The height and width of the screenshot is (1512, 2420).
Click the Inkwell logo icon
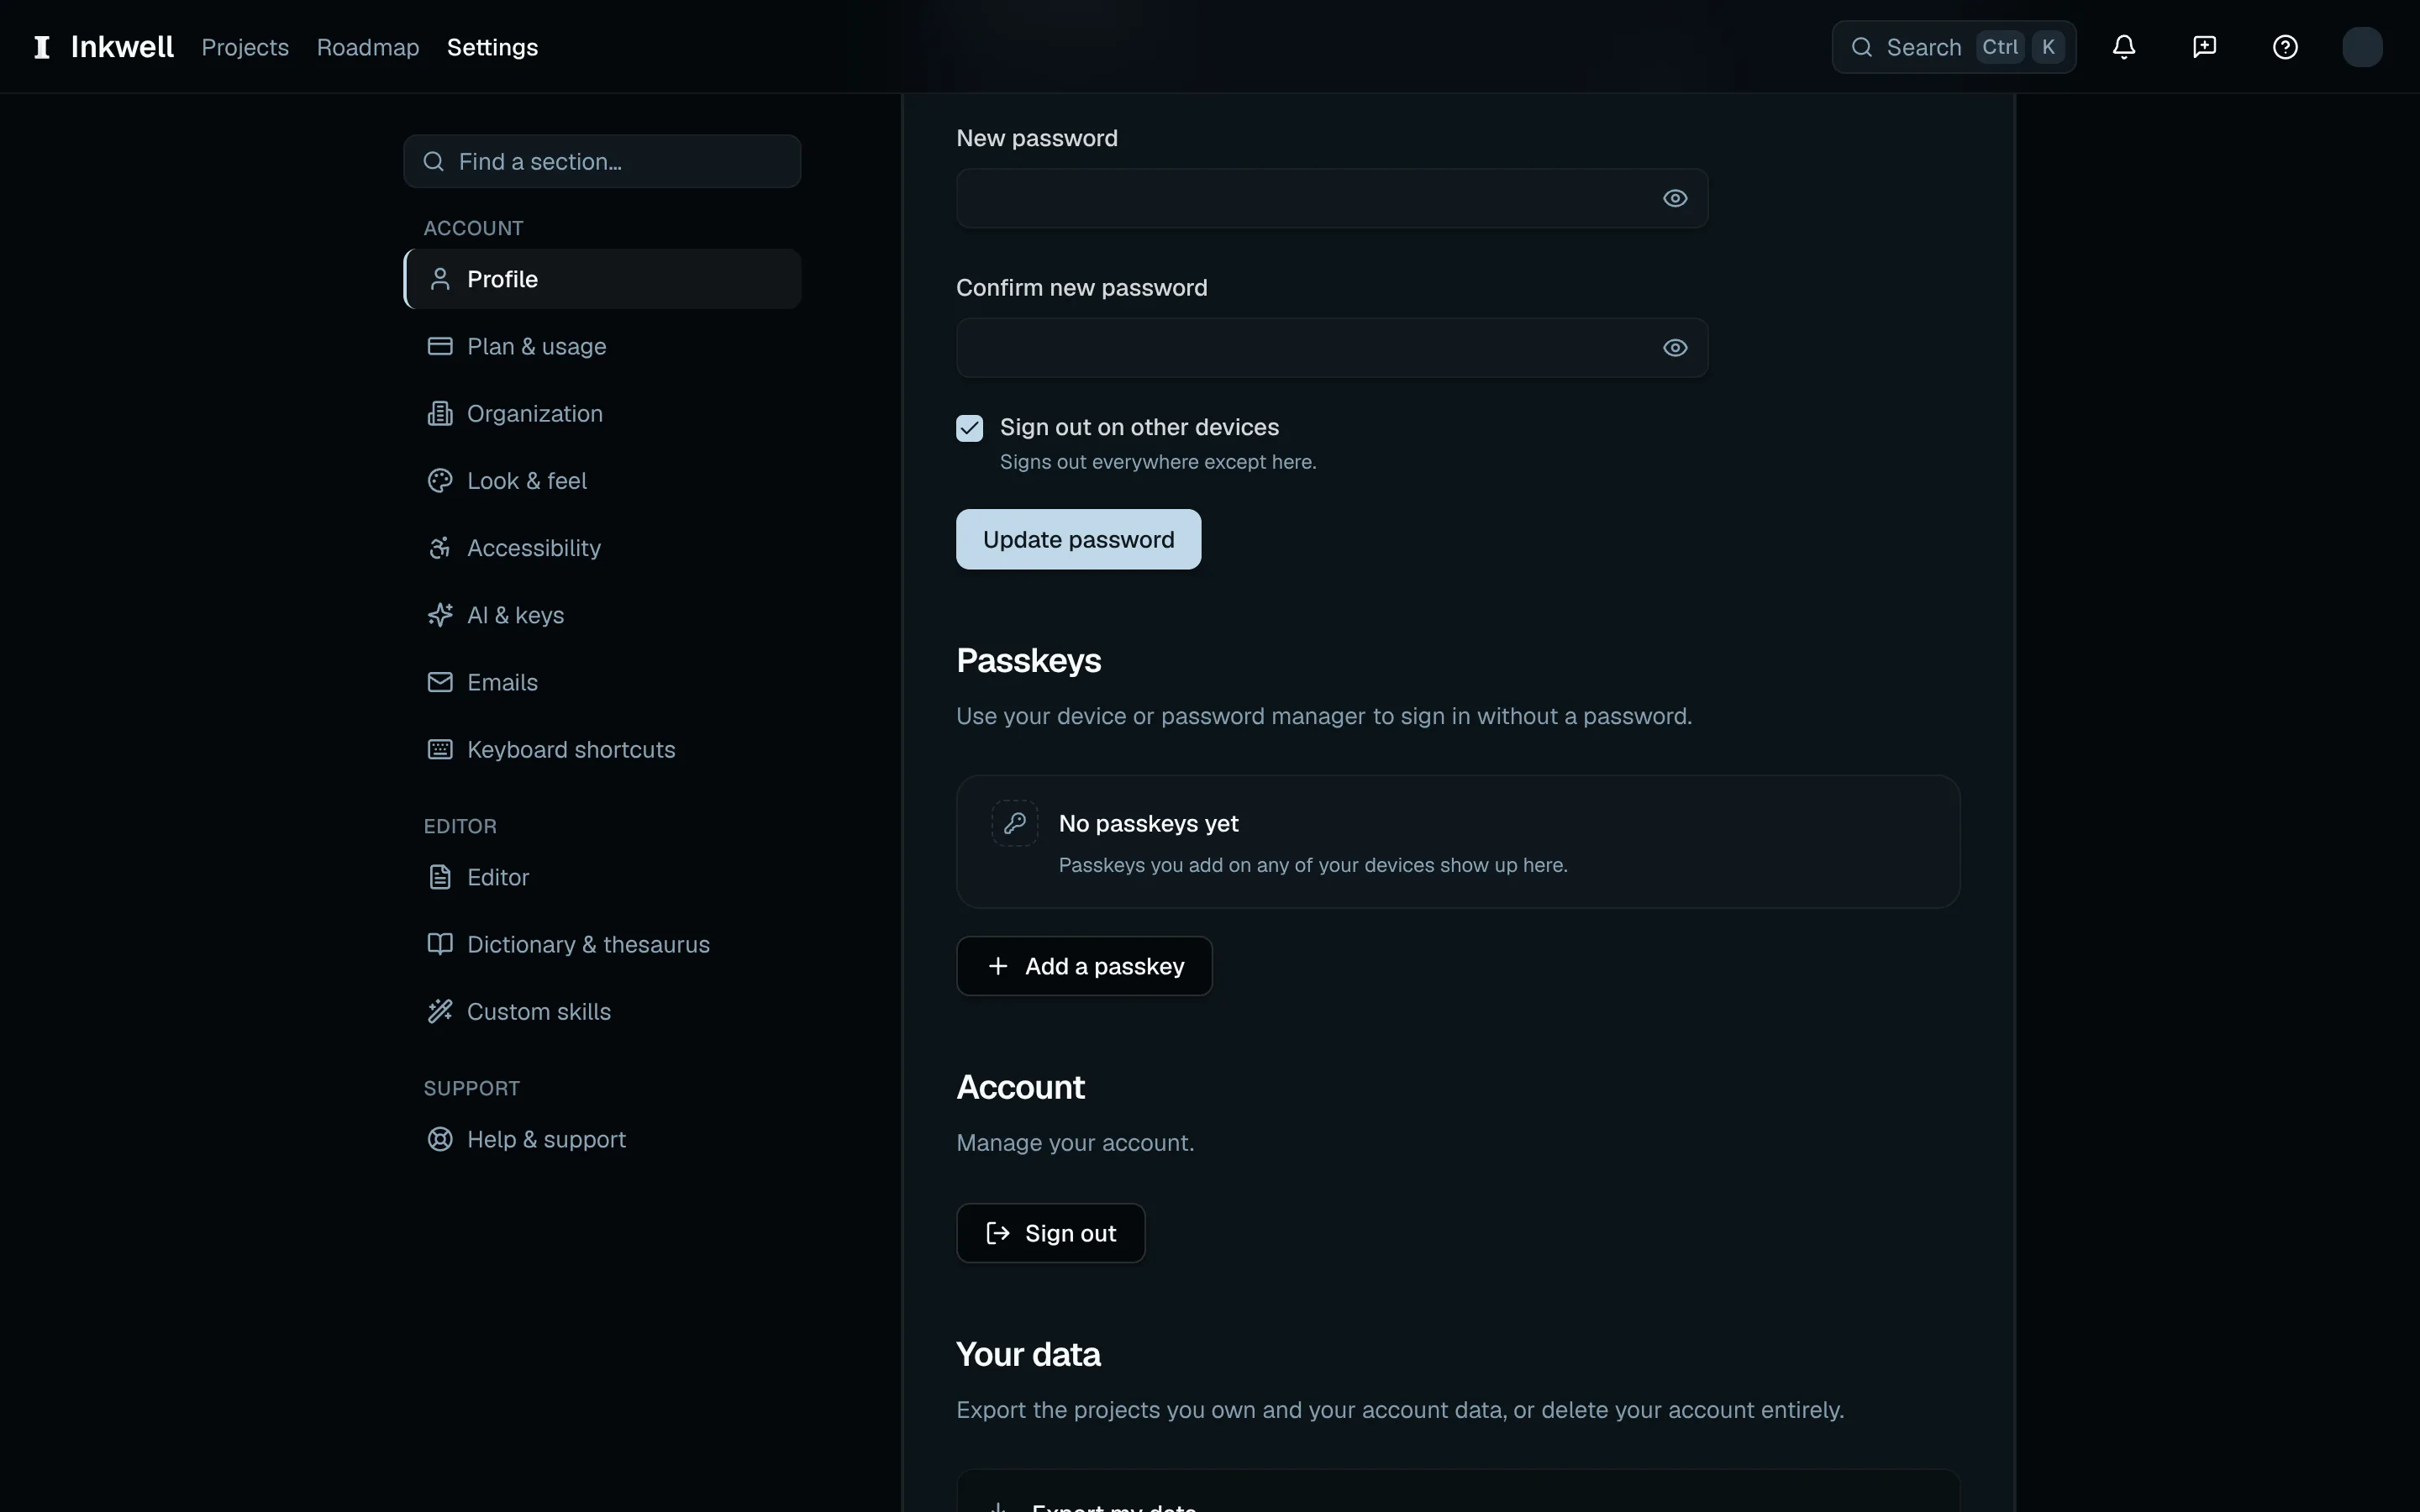(42, 47)
